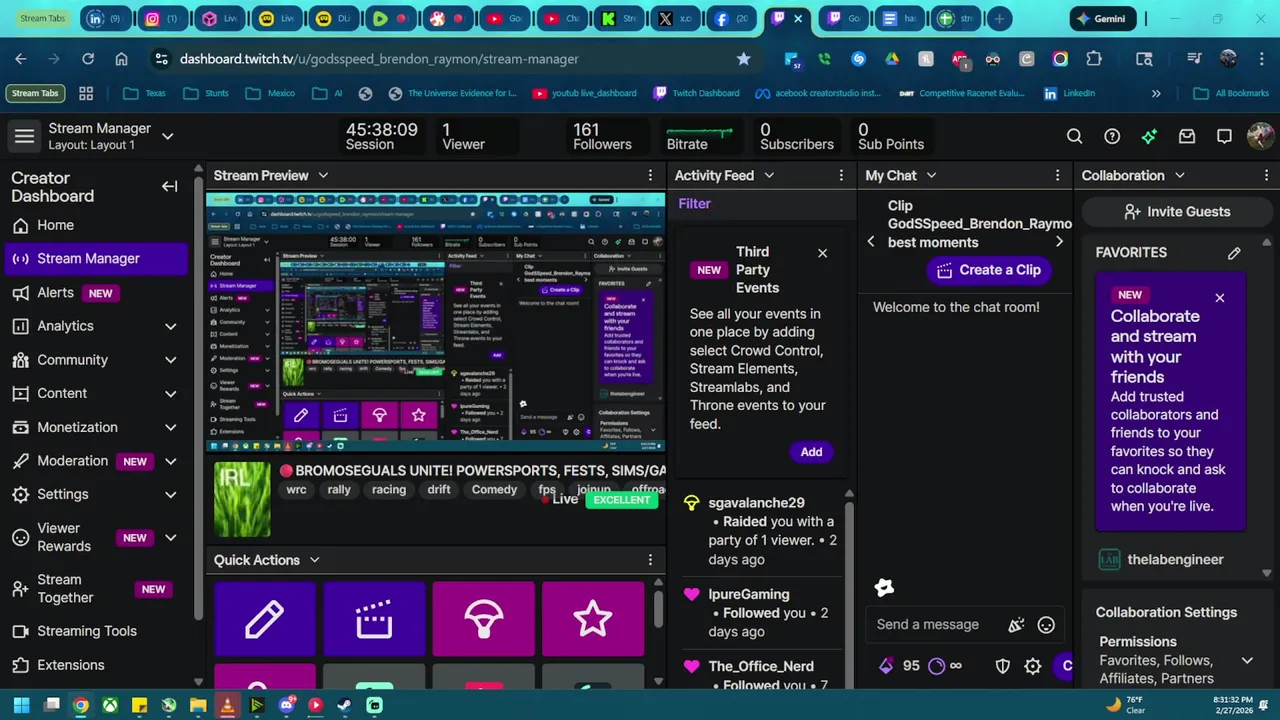This screenshot has width=1280, height=720.
Task: Expand the Moderation sidebar section
Action: click(170, 461)
